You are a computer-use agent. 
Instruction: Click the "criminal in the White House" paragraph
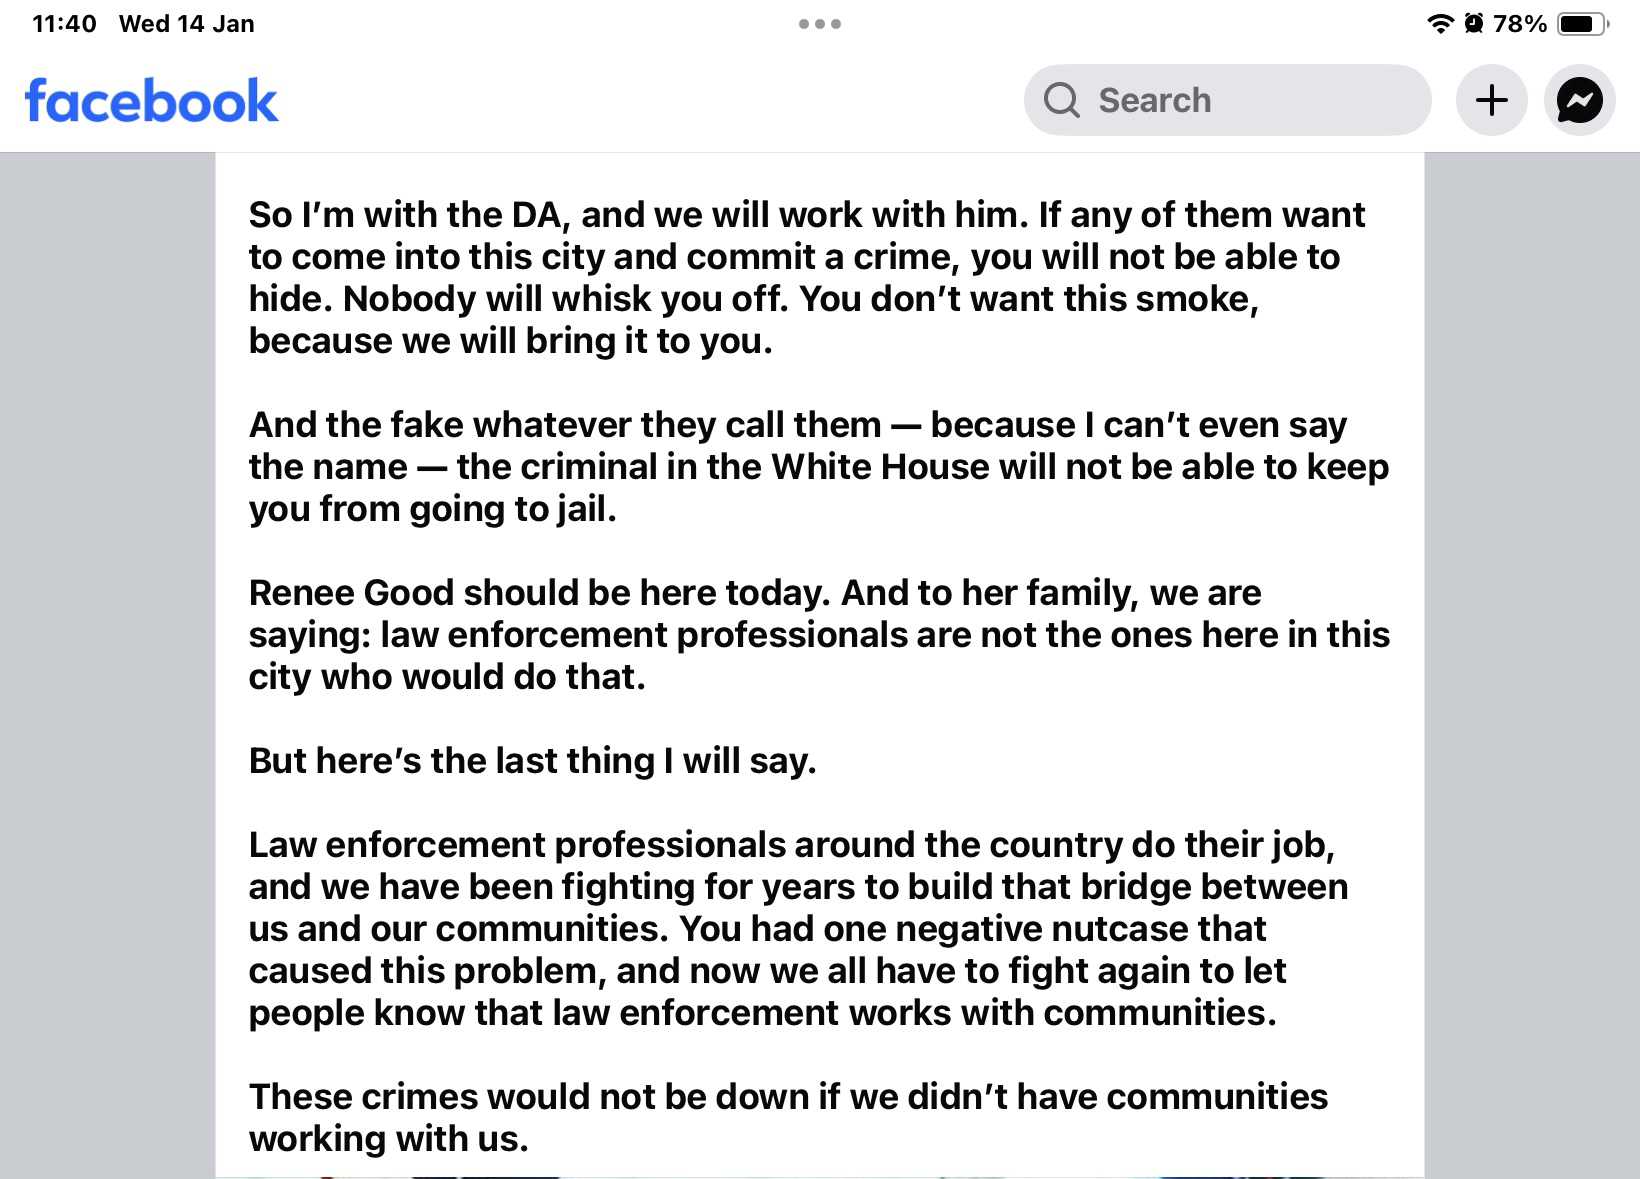coord(818,467)
